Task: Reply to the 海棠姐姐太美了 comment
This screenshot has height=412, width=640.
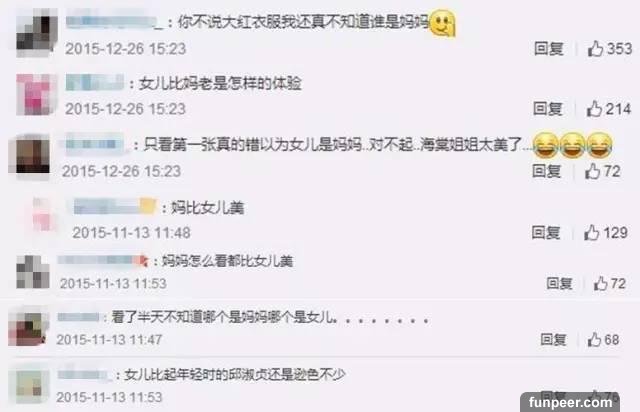Action: click(x=547, y=171)
